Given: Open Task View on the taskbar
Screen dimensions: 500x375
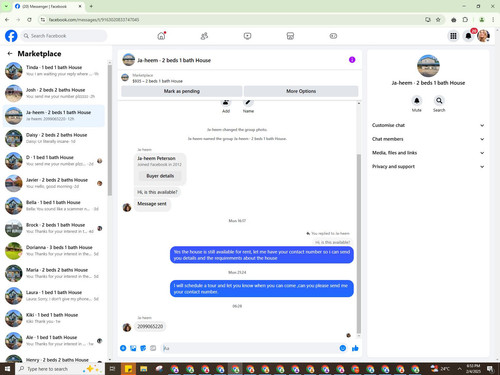Looking at the screenshot, I should tap(113, 369).
